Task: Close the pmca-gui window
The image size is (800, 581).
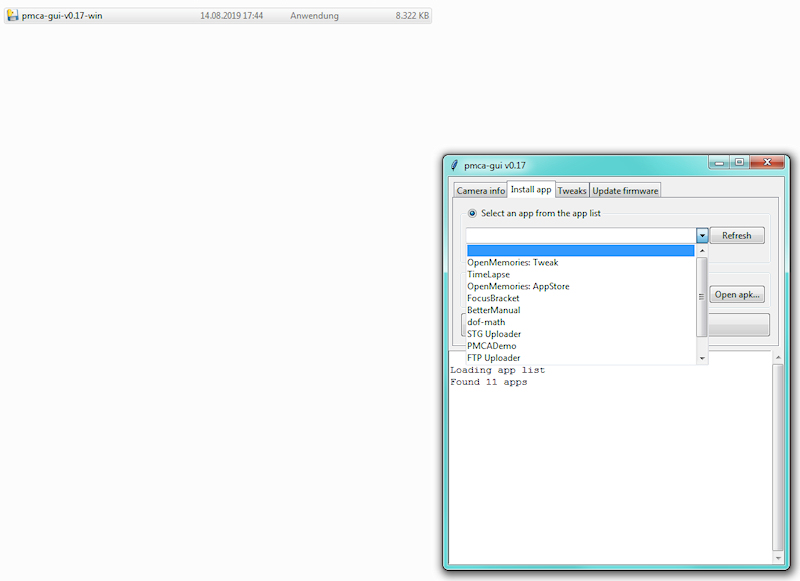Action: pyautogui.click(x=768, y=162)
